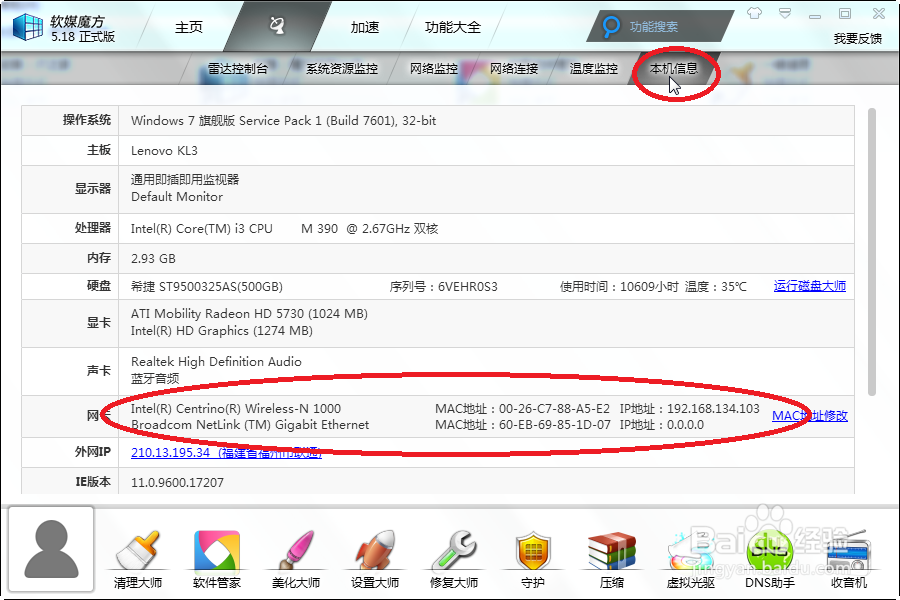Click the 运行磁盘大师 link
The width and height of the screenshot is (900, 600).
tap(810, 285)
